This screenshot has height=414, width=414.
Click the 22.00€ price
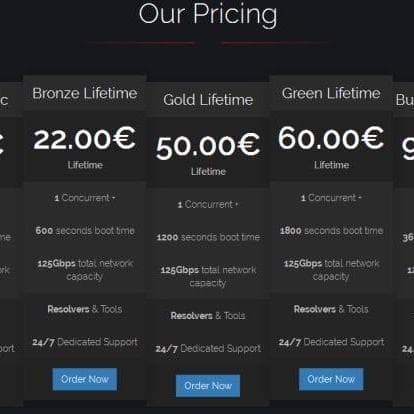[x=85, y=139]
